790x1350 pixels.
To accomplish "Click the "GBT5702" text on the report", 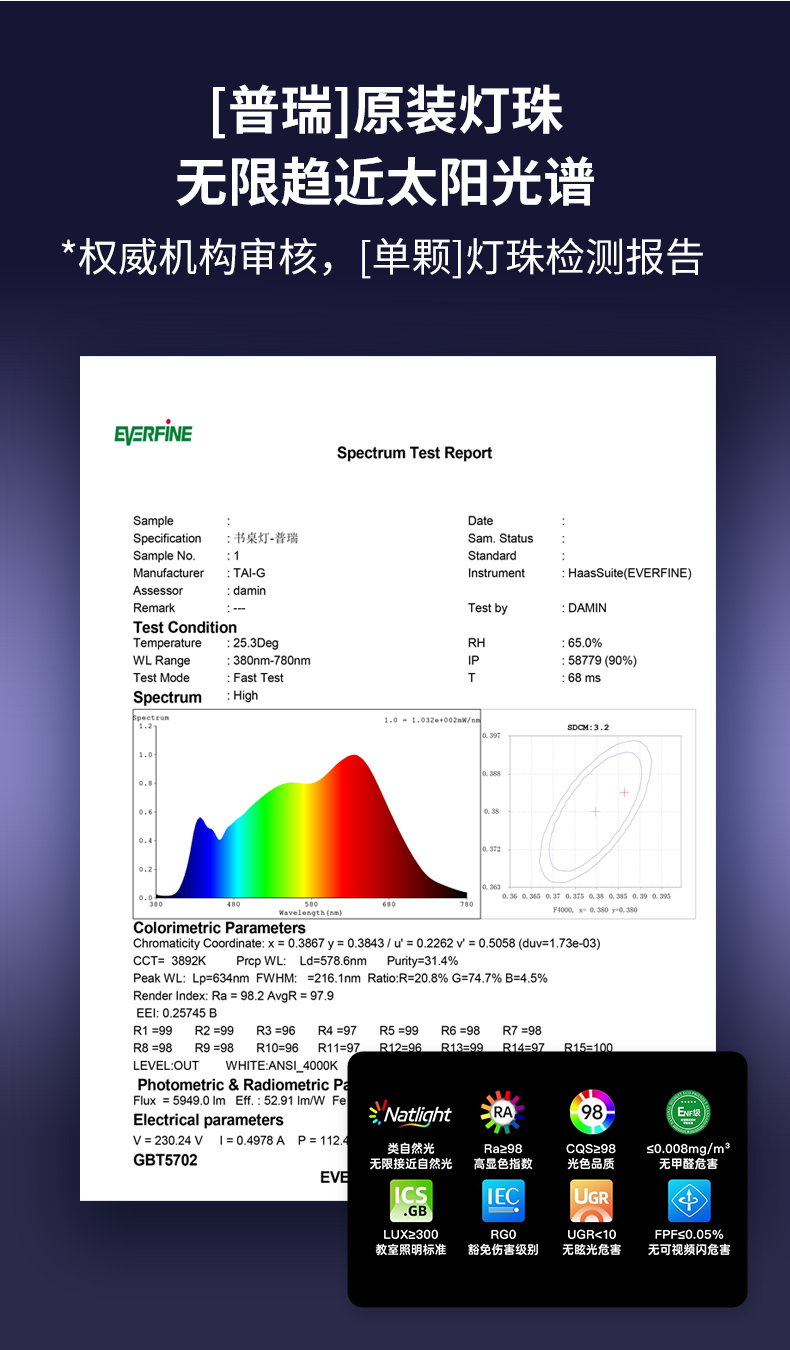I will point(165,1160).
